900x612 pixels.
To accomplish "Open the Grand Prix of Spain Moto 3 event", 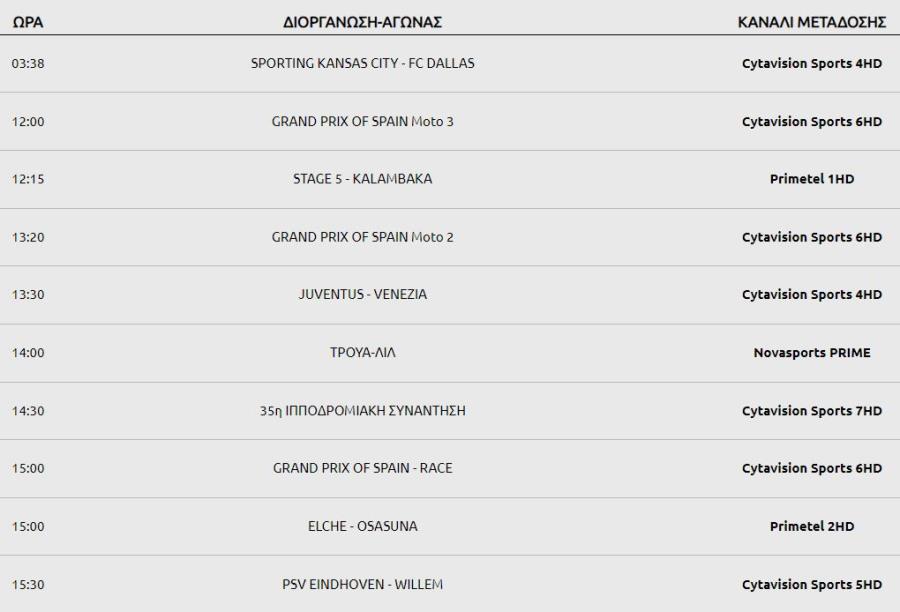I will click(363, 122).
